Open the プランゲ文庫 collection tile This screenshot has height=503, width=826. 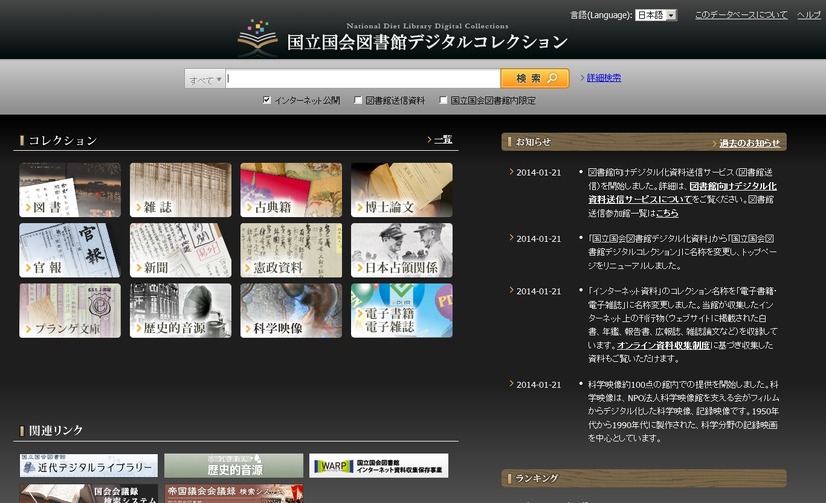pyautogui.click(x=70, y=311)
